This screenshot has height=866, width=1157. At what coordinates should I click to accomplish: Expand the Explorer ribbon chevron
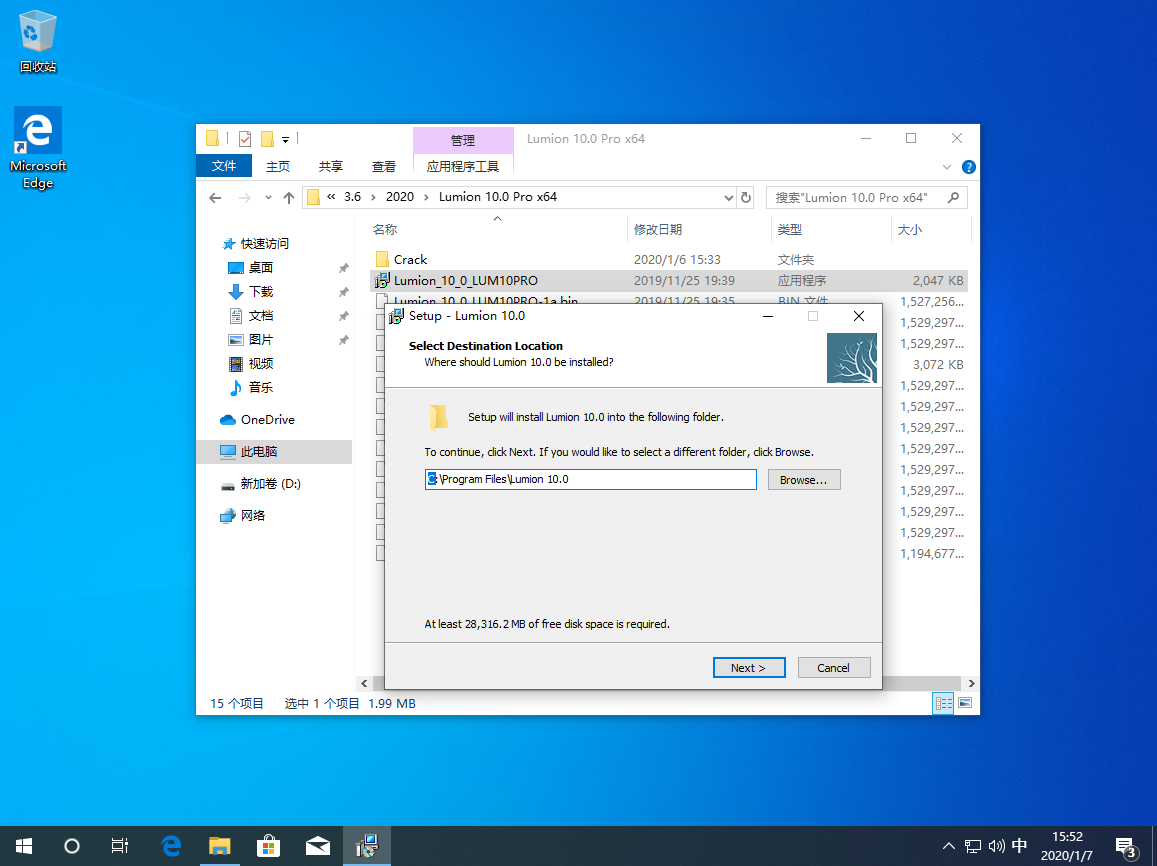947,167
